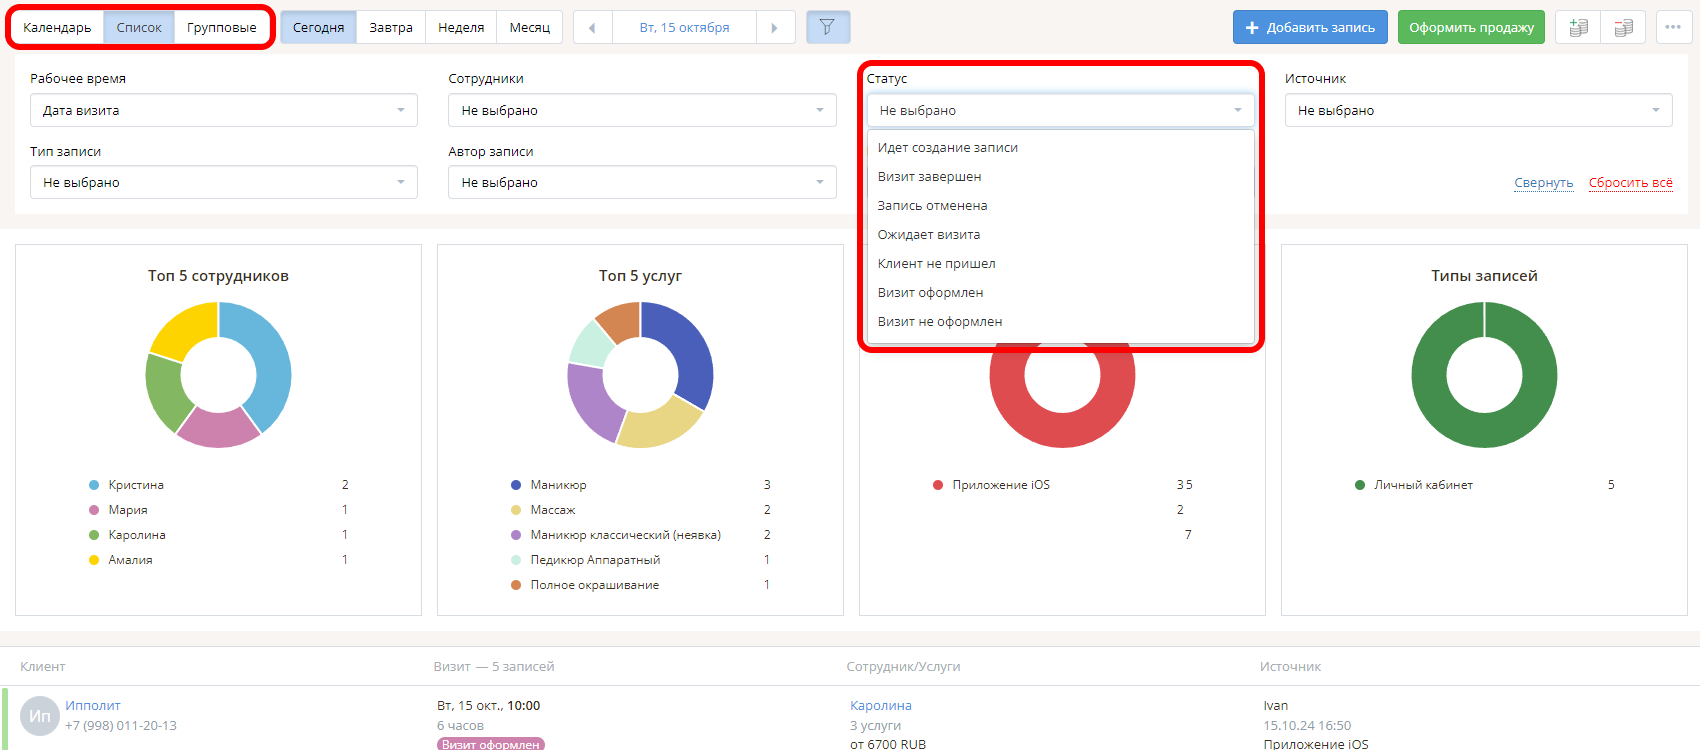Click Добавить запись button
This screenshot has height=750, width=1700.
tap(1310, 27)
